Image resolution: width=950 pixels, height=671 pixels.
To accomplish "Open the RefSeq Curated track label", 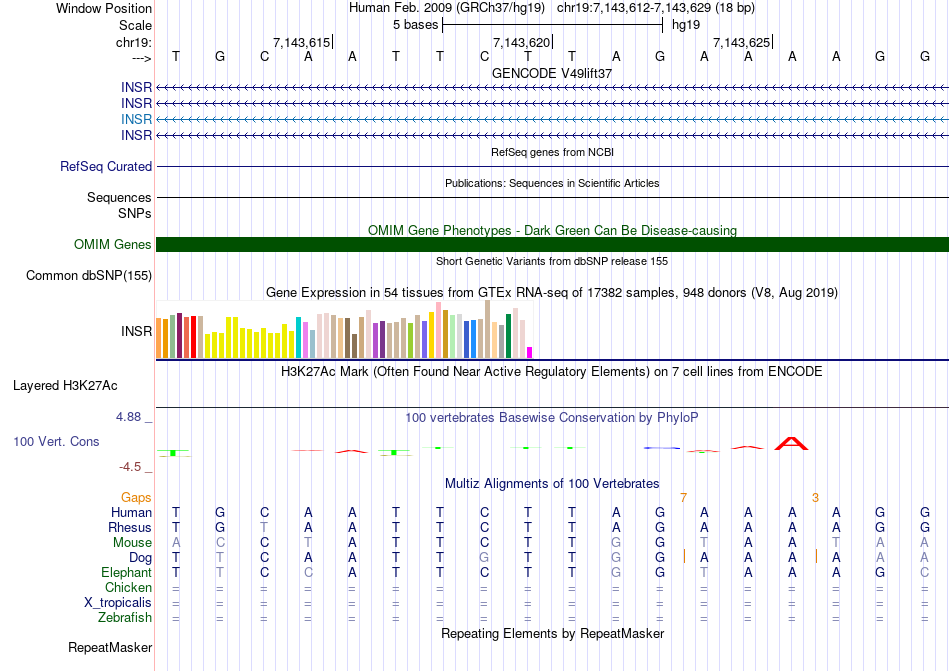I will coord(106,167).
